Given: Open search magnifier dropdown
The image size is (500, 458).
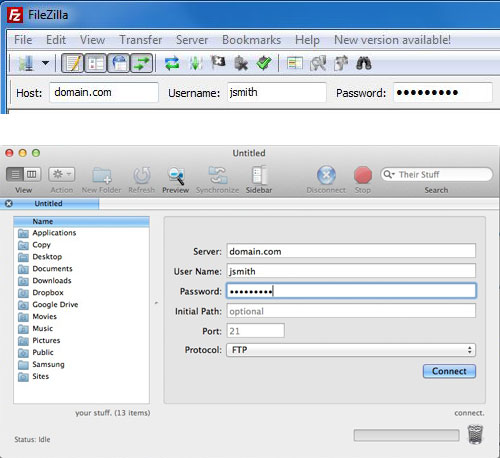Looking at the screenshot, I should click(389, 174).
